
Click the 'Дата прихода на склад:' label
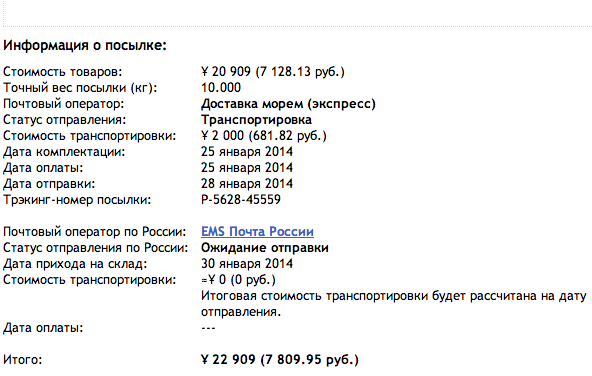75,264
